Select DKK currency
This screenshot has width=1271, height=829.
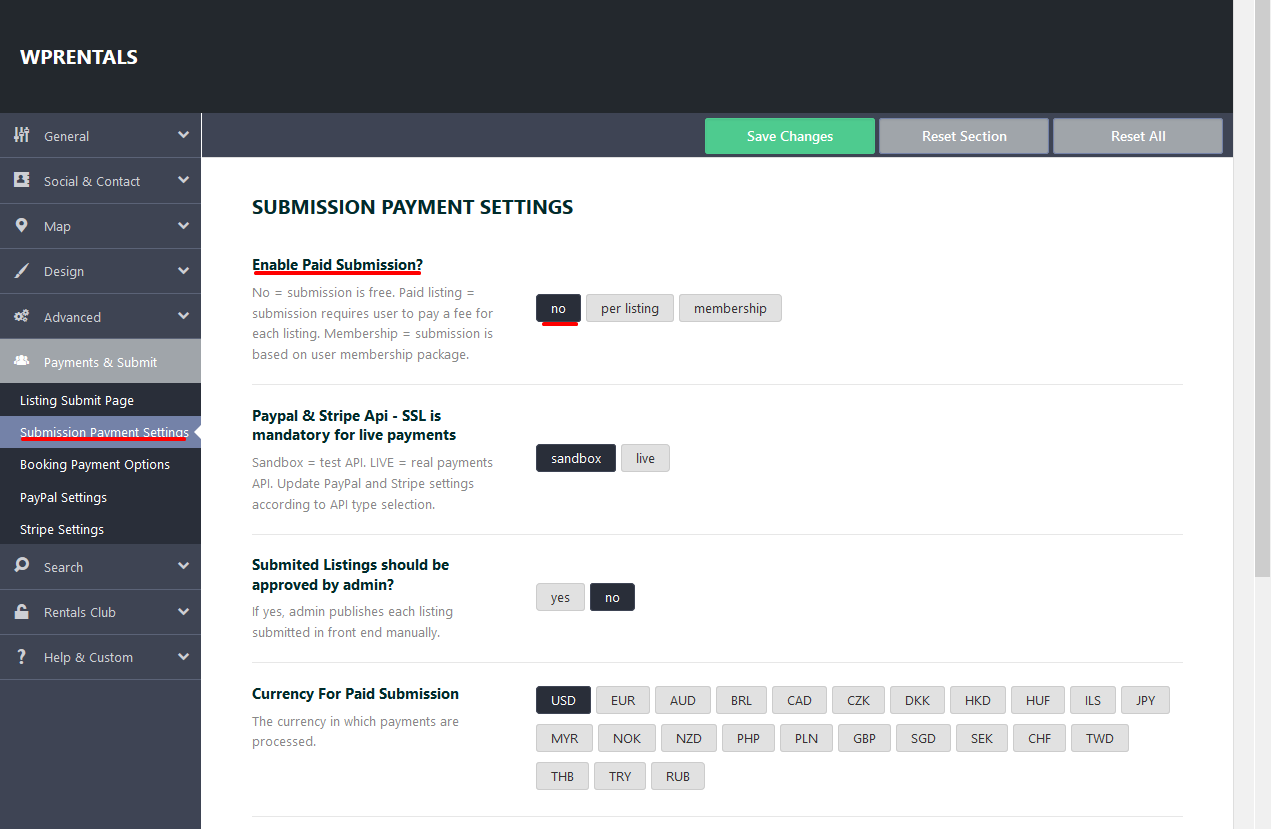tap(918, 700)
